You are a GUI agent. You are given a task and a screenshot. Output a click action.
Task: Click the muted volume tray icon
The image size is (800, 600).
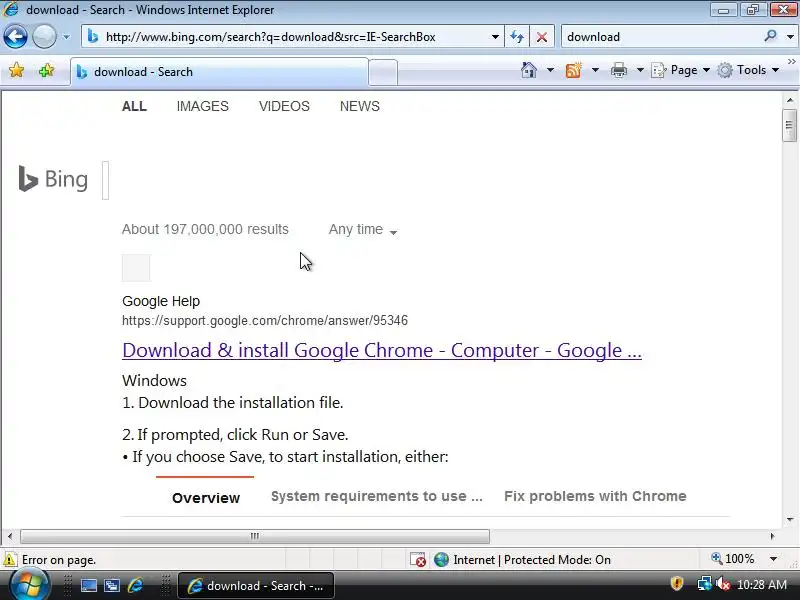(x=723, y=584)
